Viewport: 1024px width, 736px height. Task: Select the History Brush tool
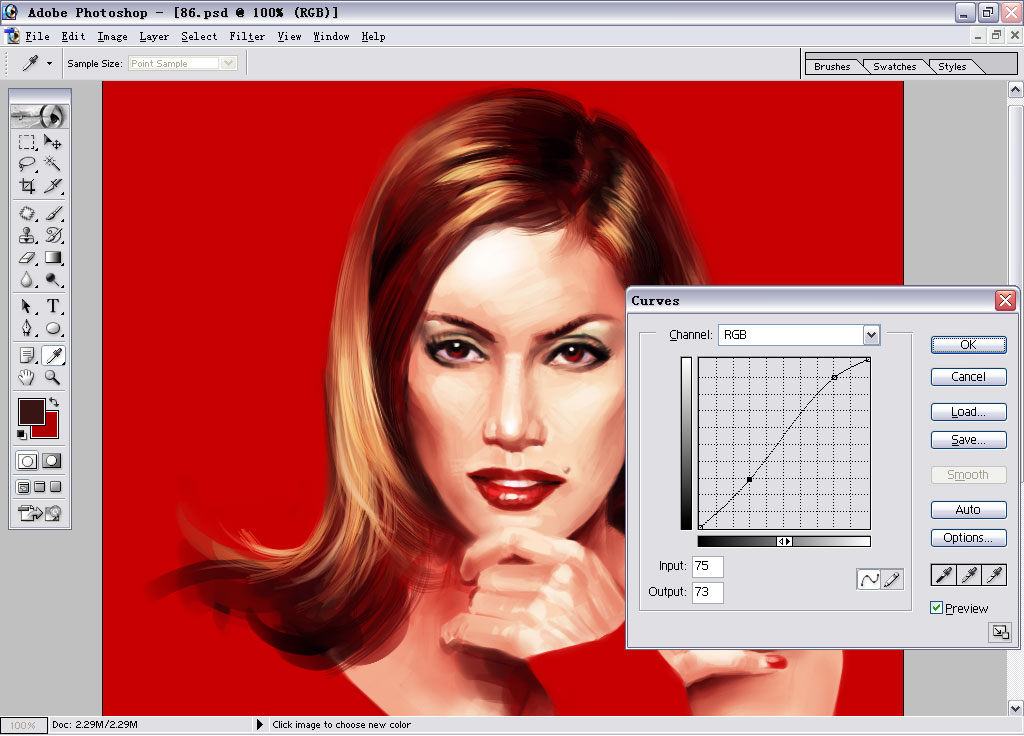point(53,235)
